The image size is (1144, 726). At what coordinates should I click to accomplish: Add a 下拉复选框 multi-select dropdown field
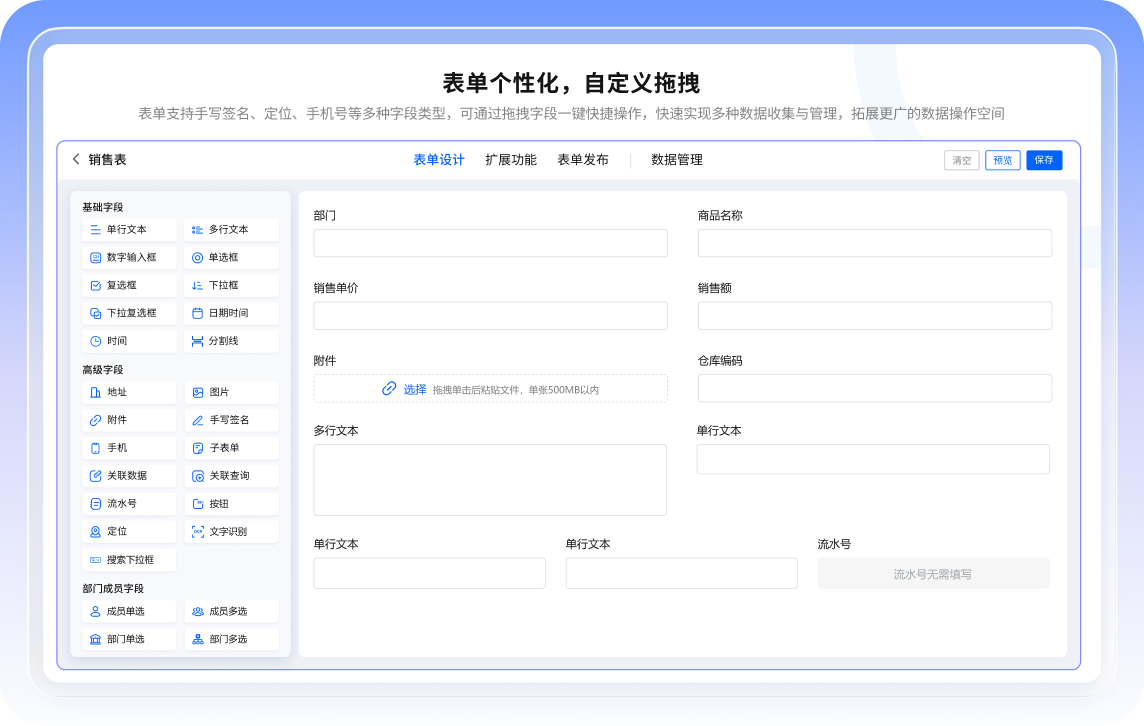coord(128,312)
